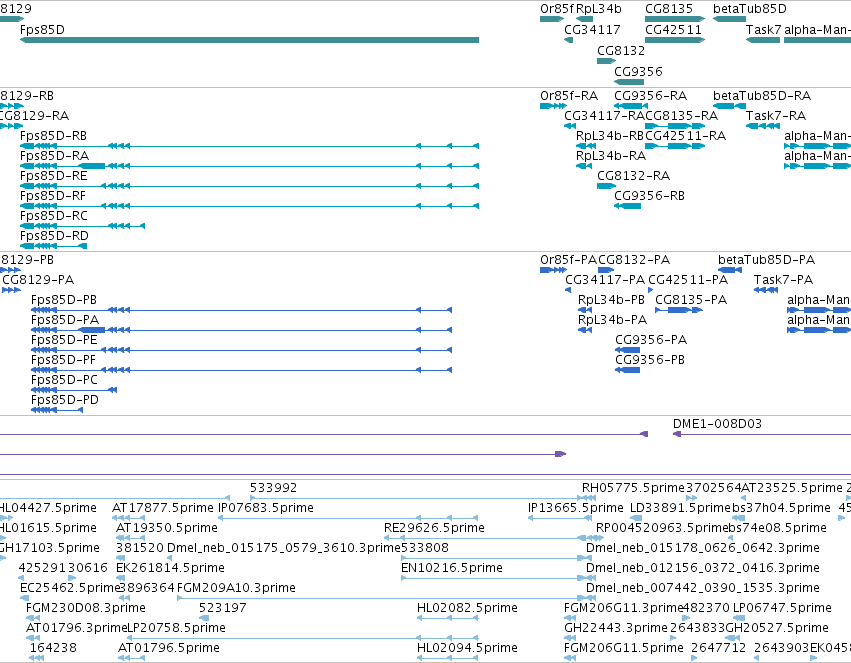Click the Fps85D-RC transcript label

(54, 216)
